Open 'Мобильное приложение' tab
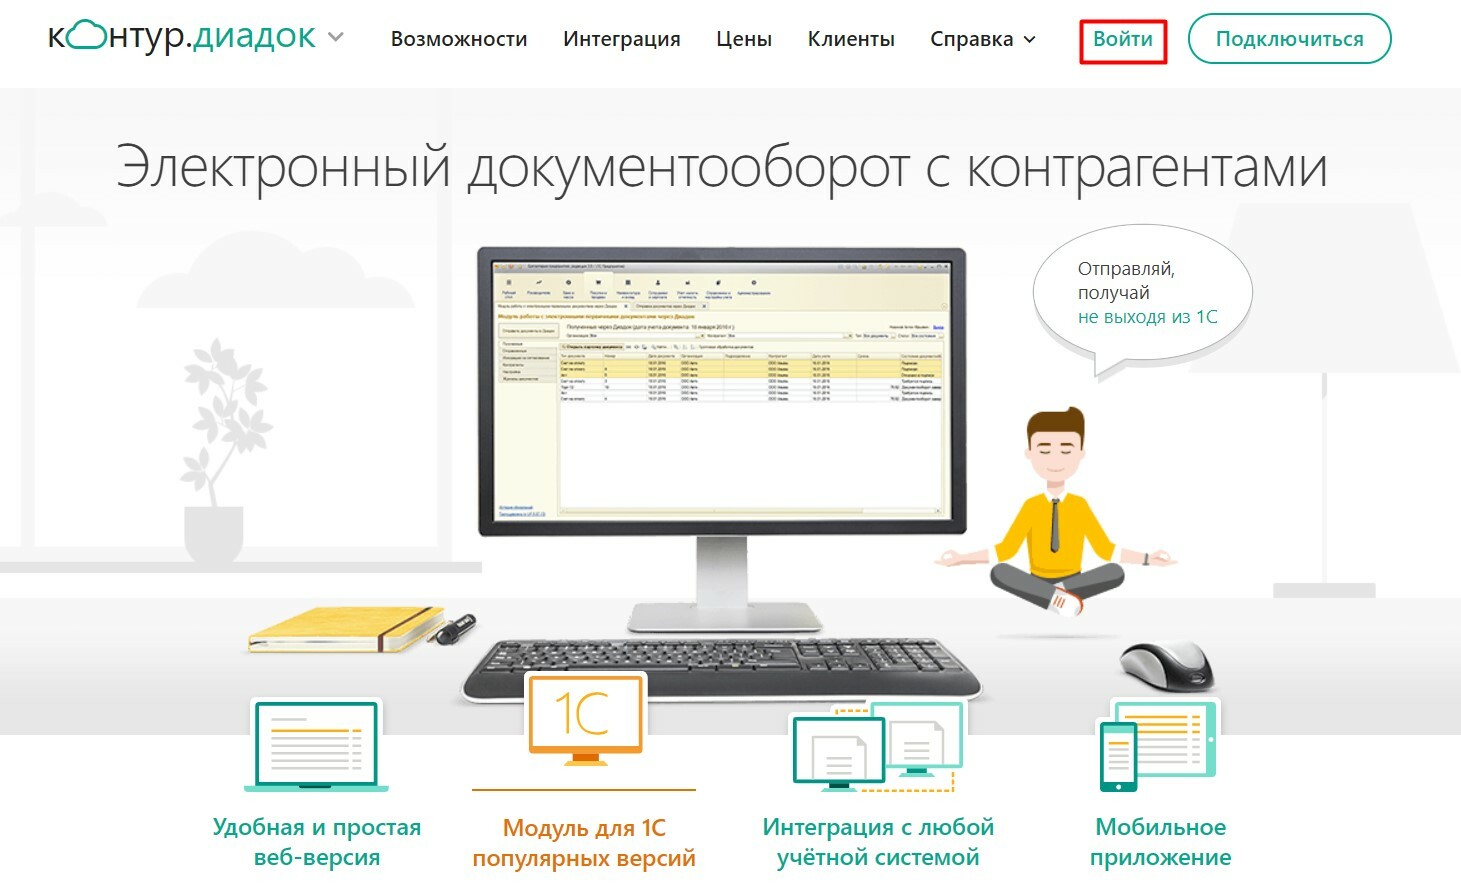Image resolution: width=1461 pixels, height=885 pixels. pyautogui.click(x=1160, y=842)
